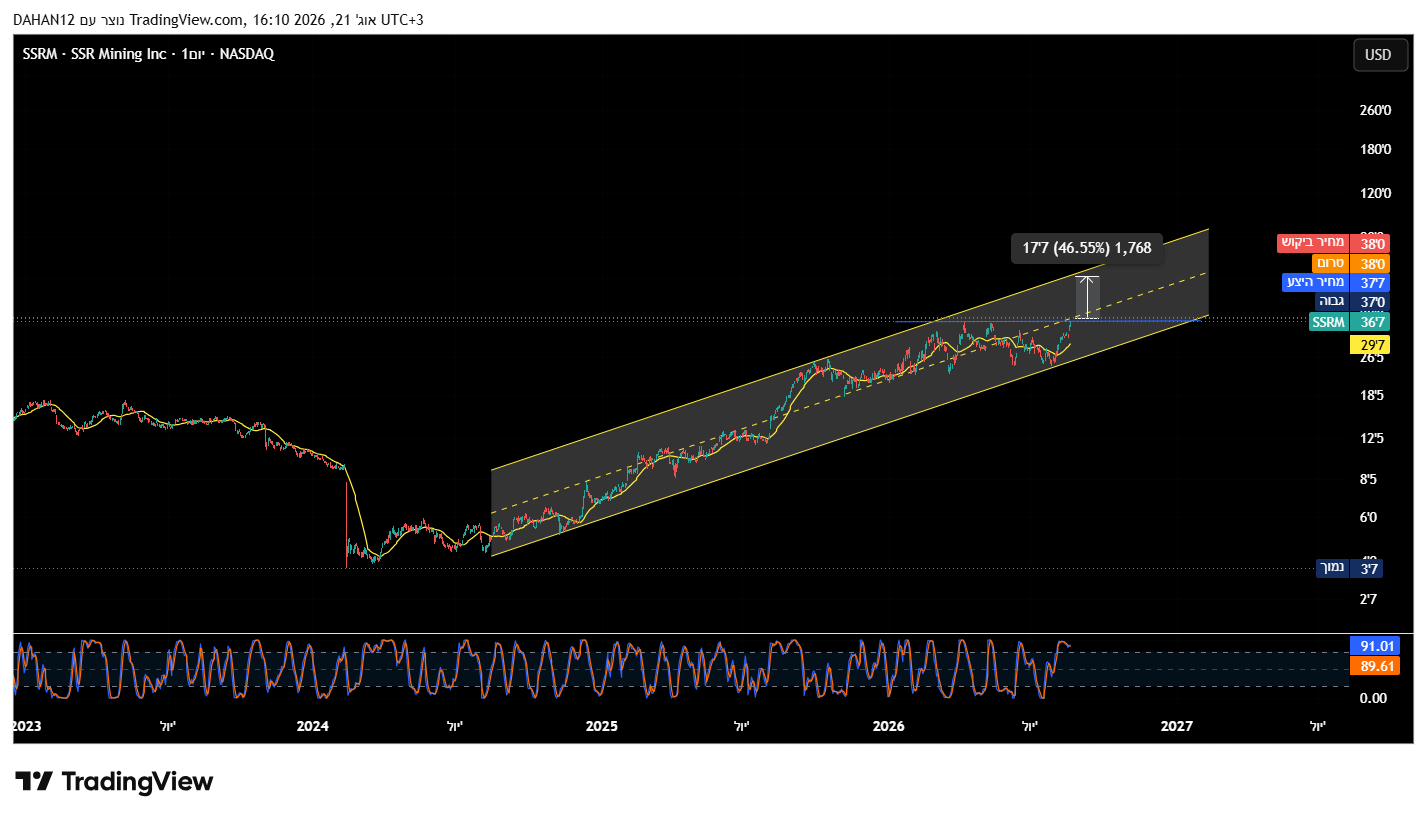The image size is (1427, 819).
Task: Click the 12'5 price axis level
Action: click(1372, 439)
